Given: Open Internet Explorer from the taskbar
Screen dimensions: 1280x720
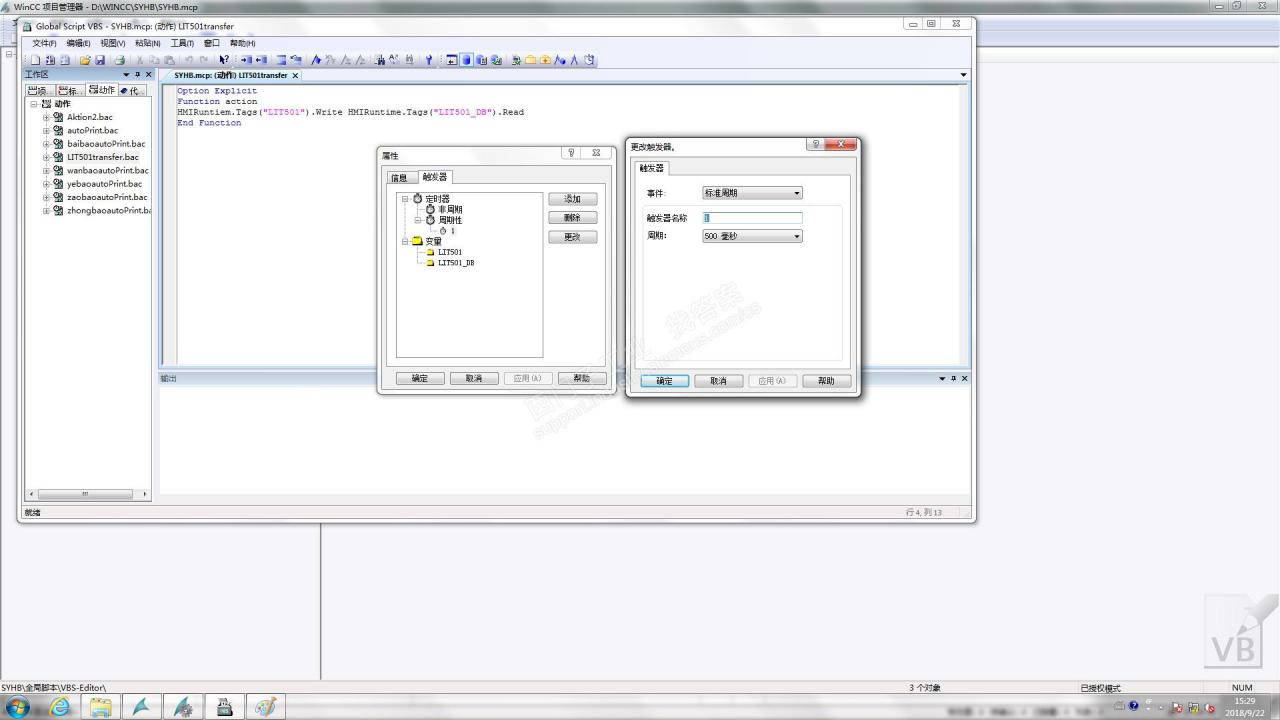Looking at the screenshot, I should (x=60, y=707).
